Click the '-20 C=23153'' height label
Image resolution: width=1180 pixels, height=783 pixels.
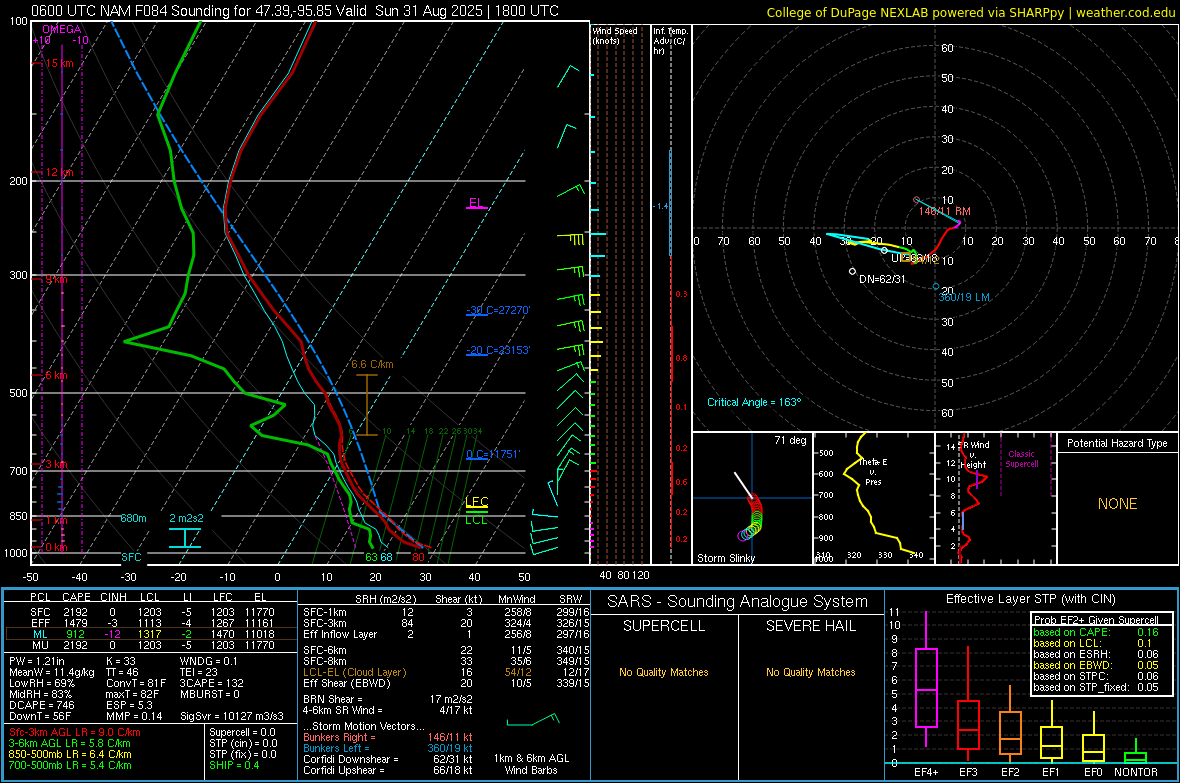coord(498,350)
